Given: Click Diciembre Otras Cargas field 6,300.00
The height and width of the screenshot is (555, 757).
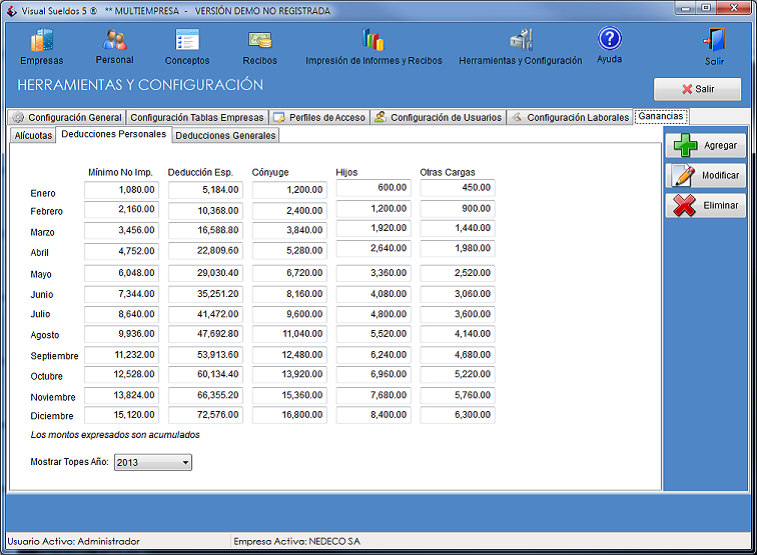Looking at the screenshot, I should (x=457, y=415).
